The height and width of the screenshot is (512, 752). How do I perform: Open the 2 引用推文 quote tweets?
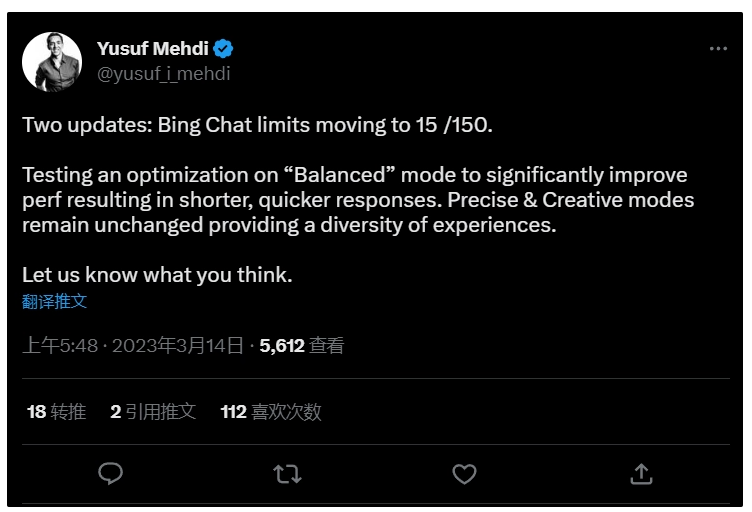[153, 412]
